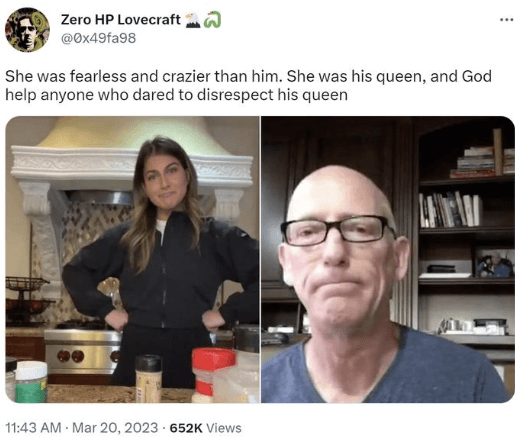The image size is (515, 443).
Task: Open the three-dot more options menu
Action: 507,20
